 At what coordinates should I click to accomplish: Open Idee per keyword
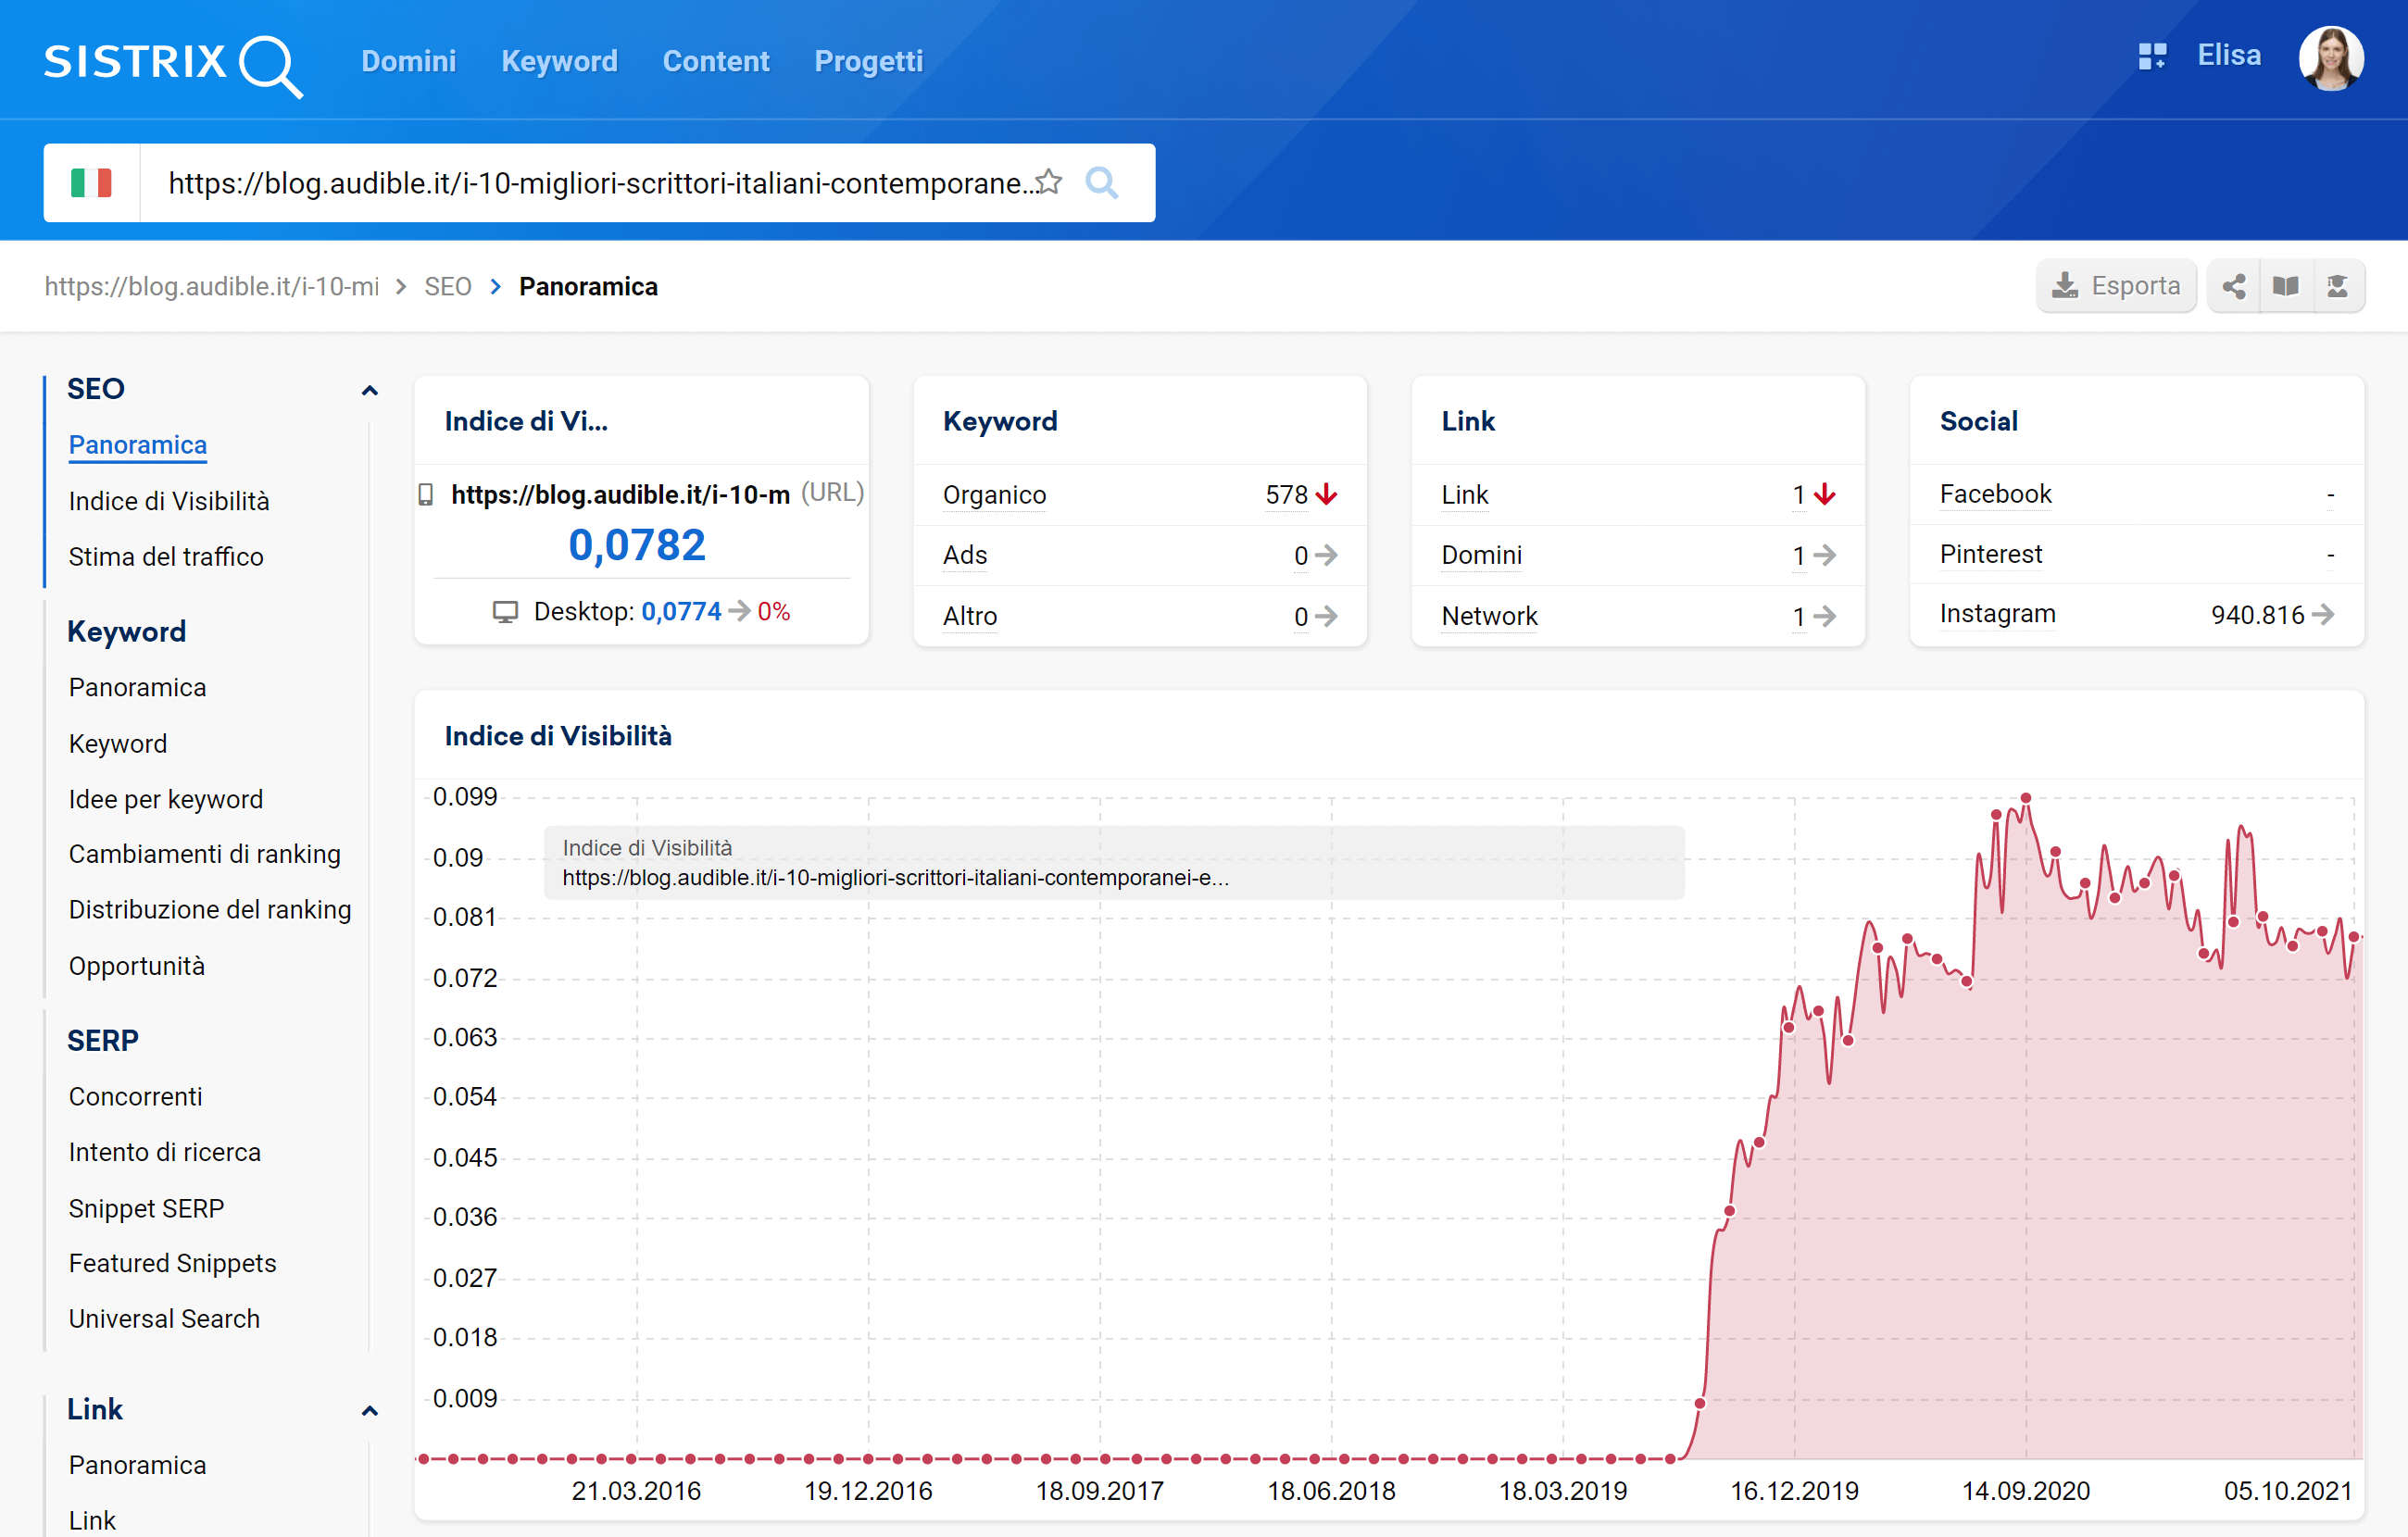166,799
